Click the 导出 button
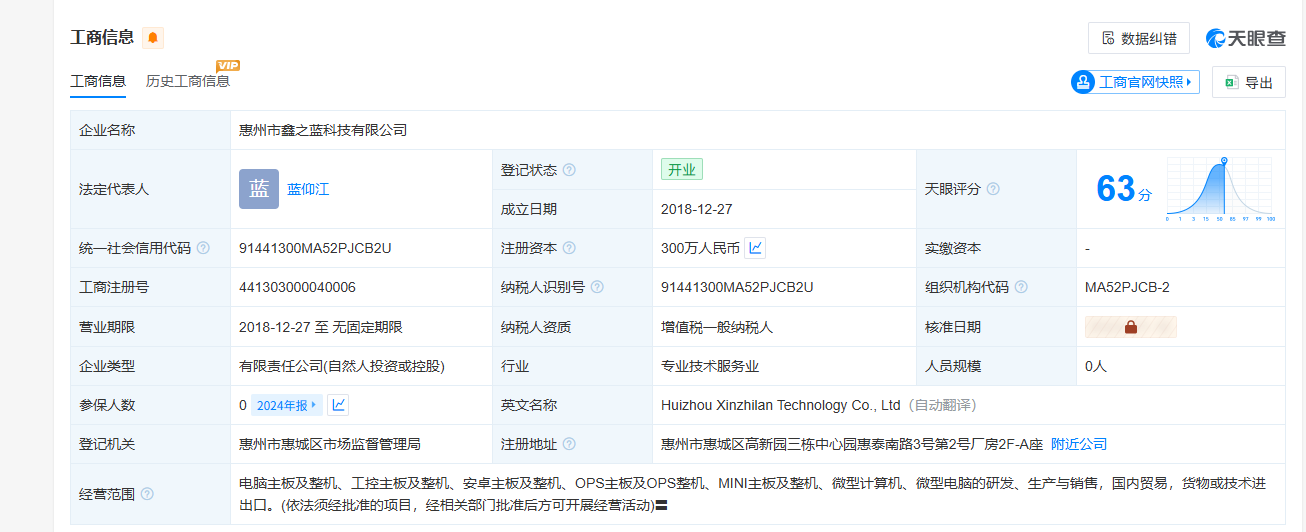Screen dimensions: 1306x532 coord(1249,82)
